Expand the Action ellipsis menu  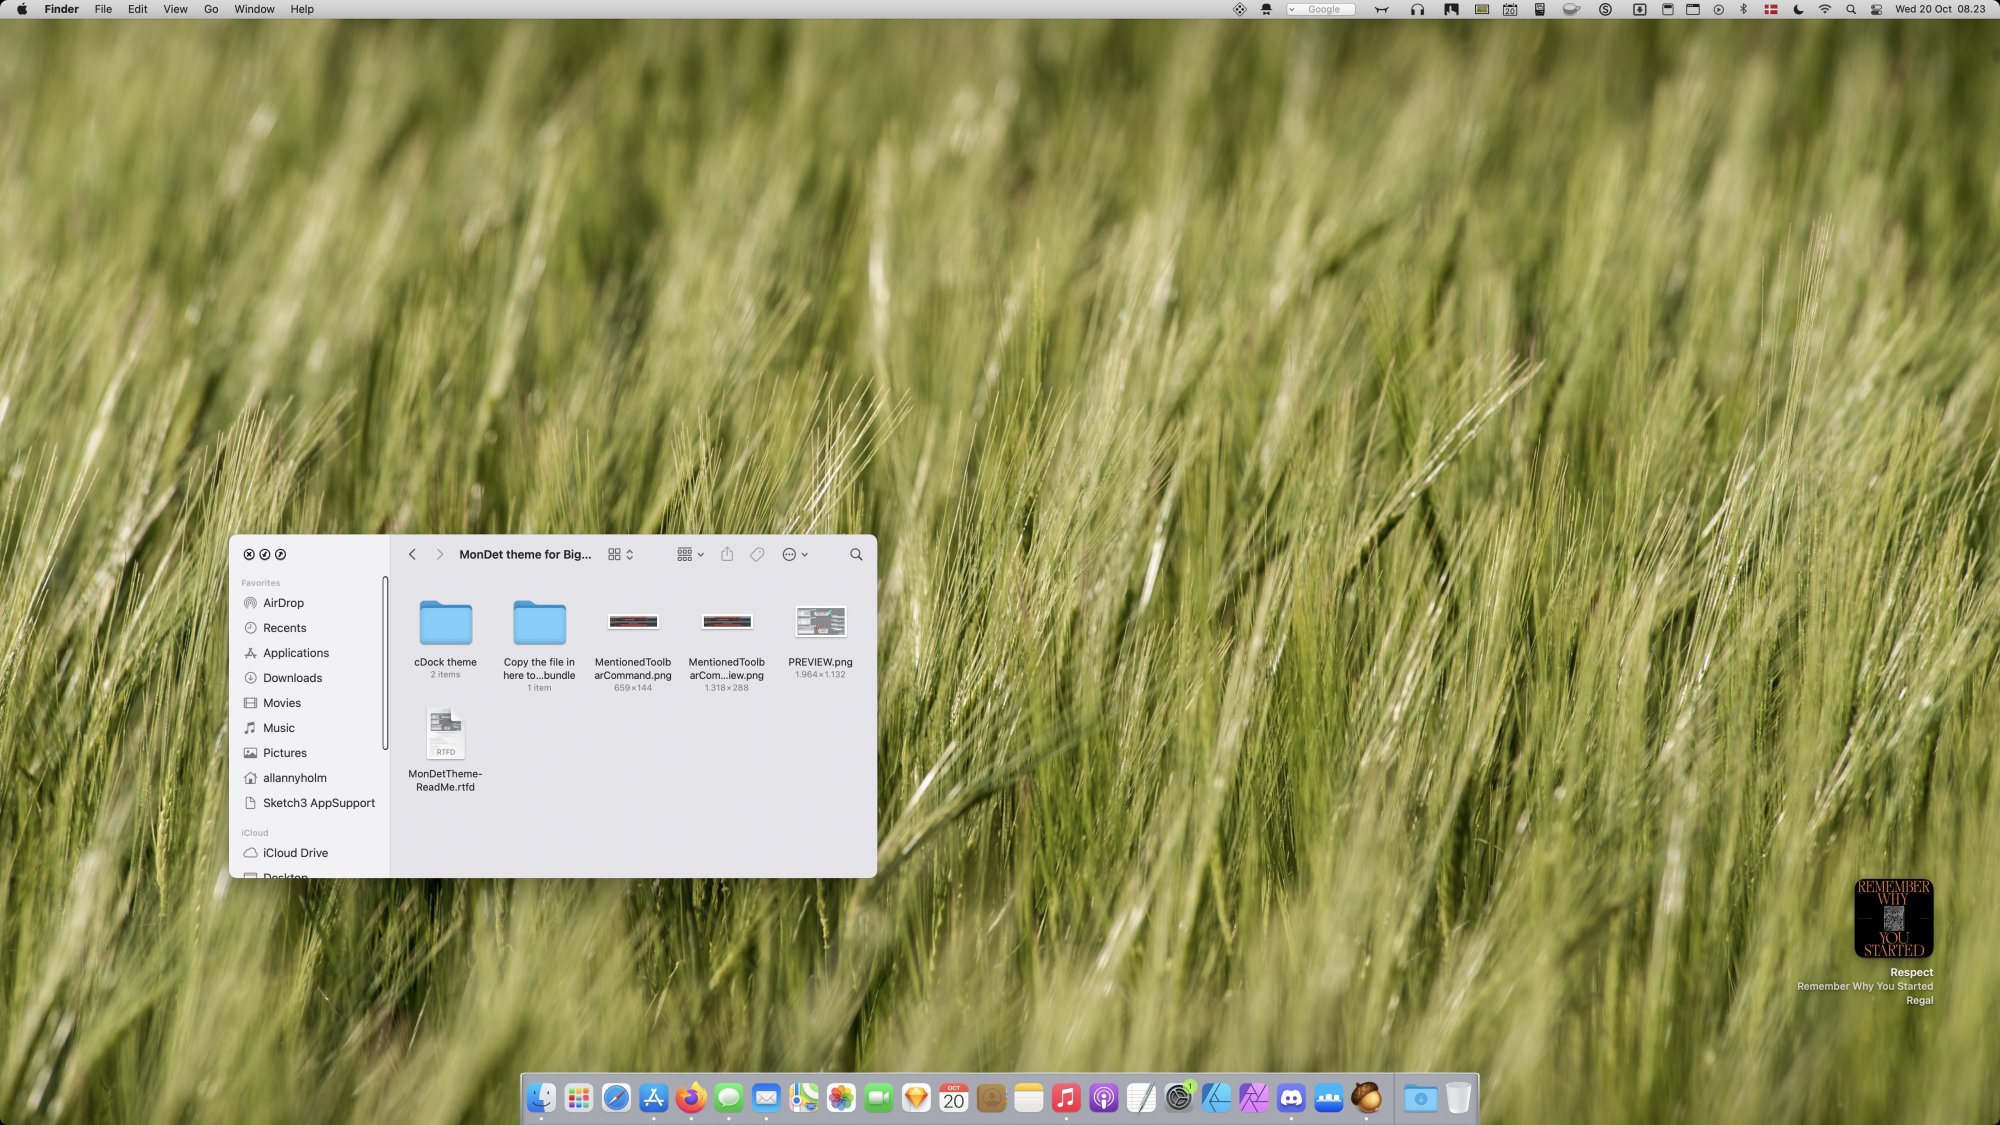[x=794, y=554]
